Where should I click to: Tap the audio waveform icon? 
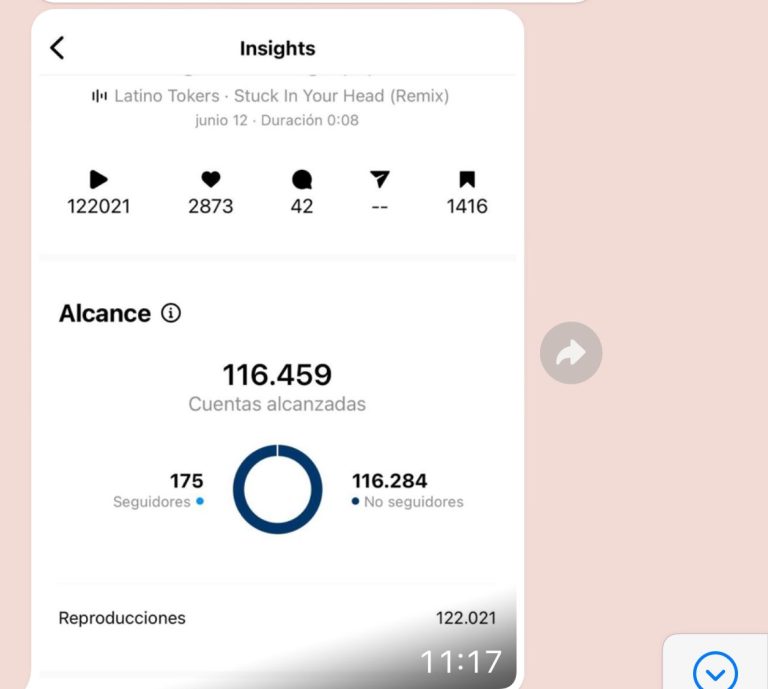tap(99, 96)
